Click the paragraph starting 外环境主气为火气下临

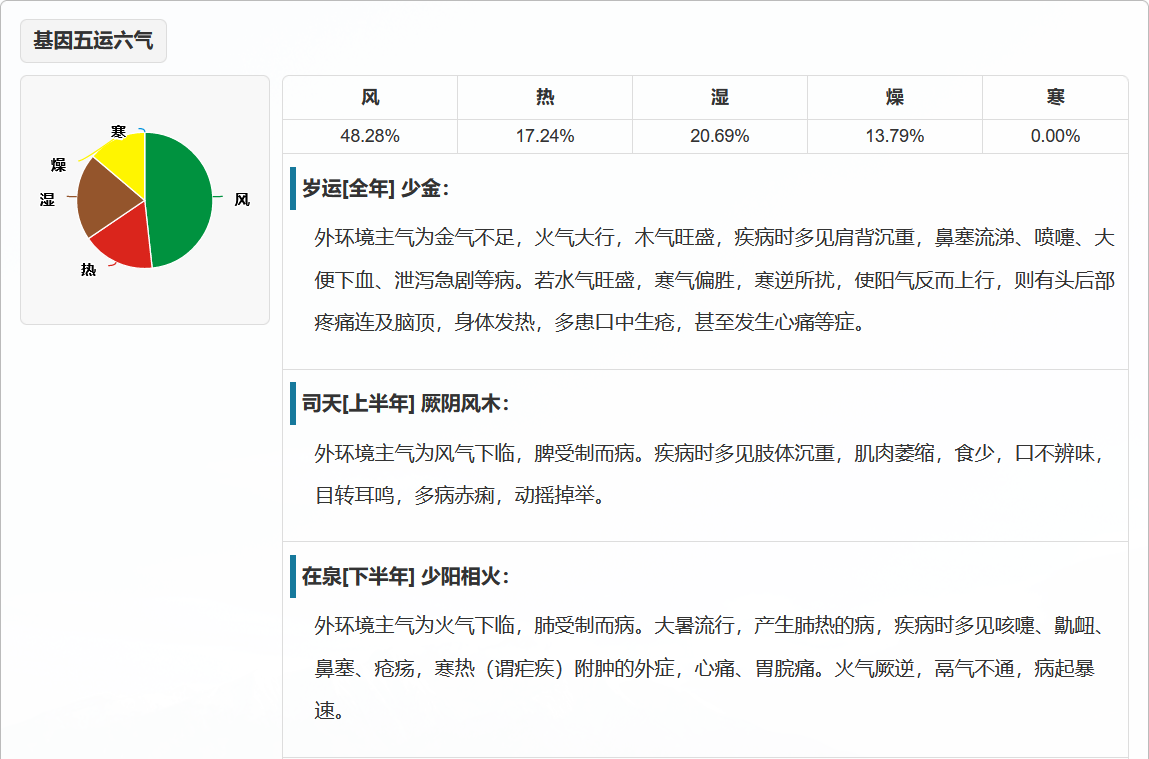pyautogui.click(x=709, y=668)
